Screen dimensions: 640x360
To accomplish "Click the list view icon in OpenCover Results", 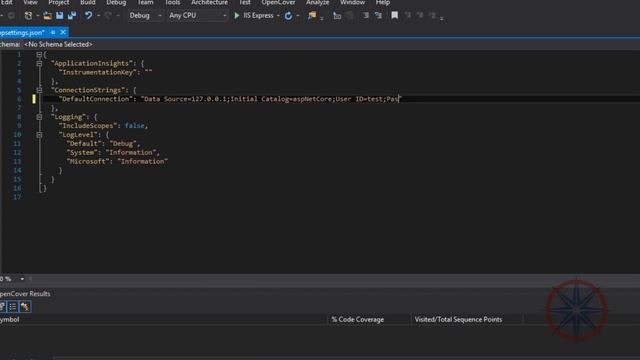I will (13, 307).
